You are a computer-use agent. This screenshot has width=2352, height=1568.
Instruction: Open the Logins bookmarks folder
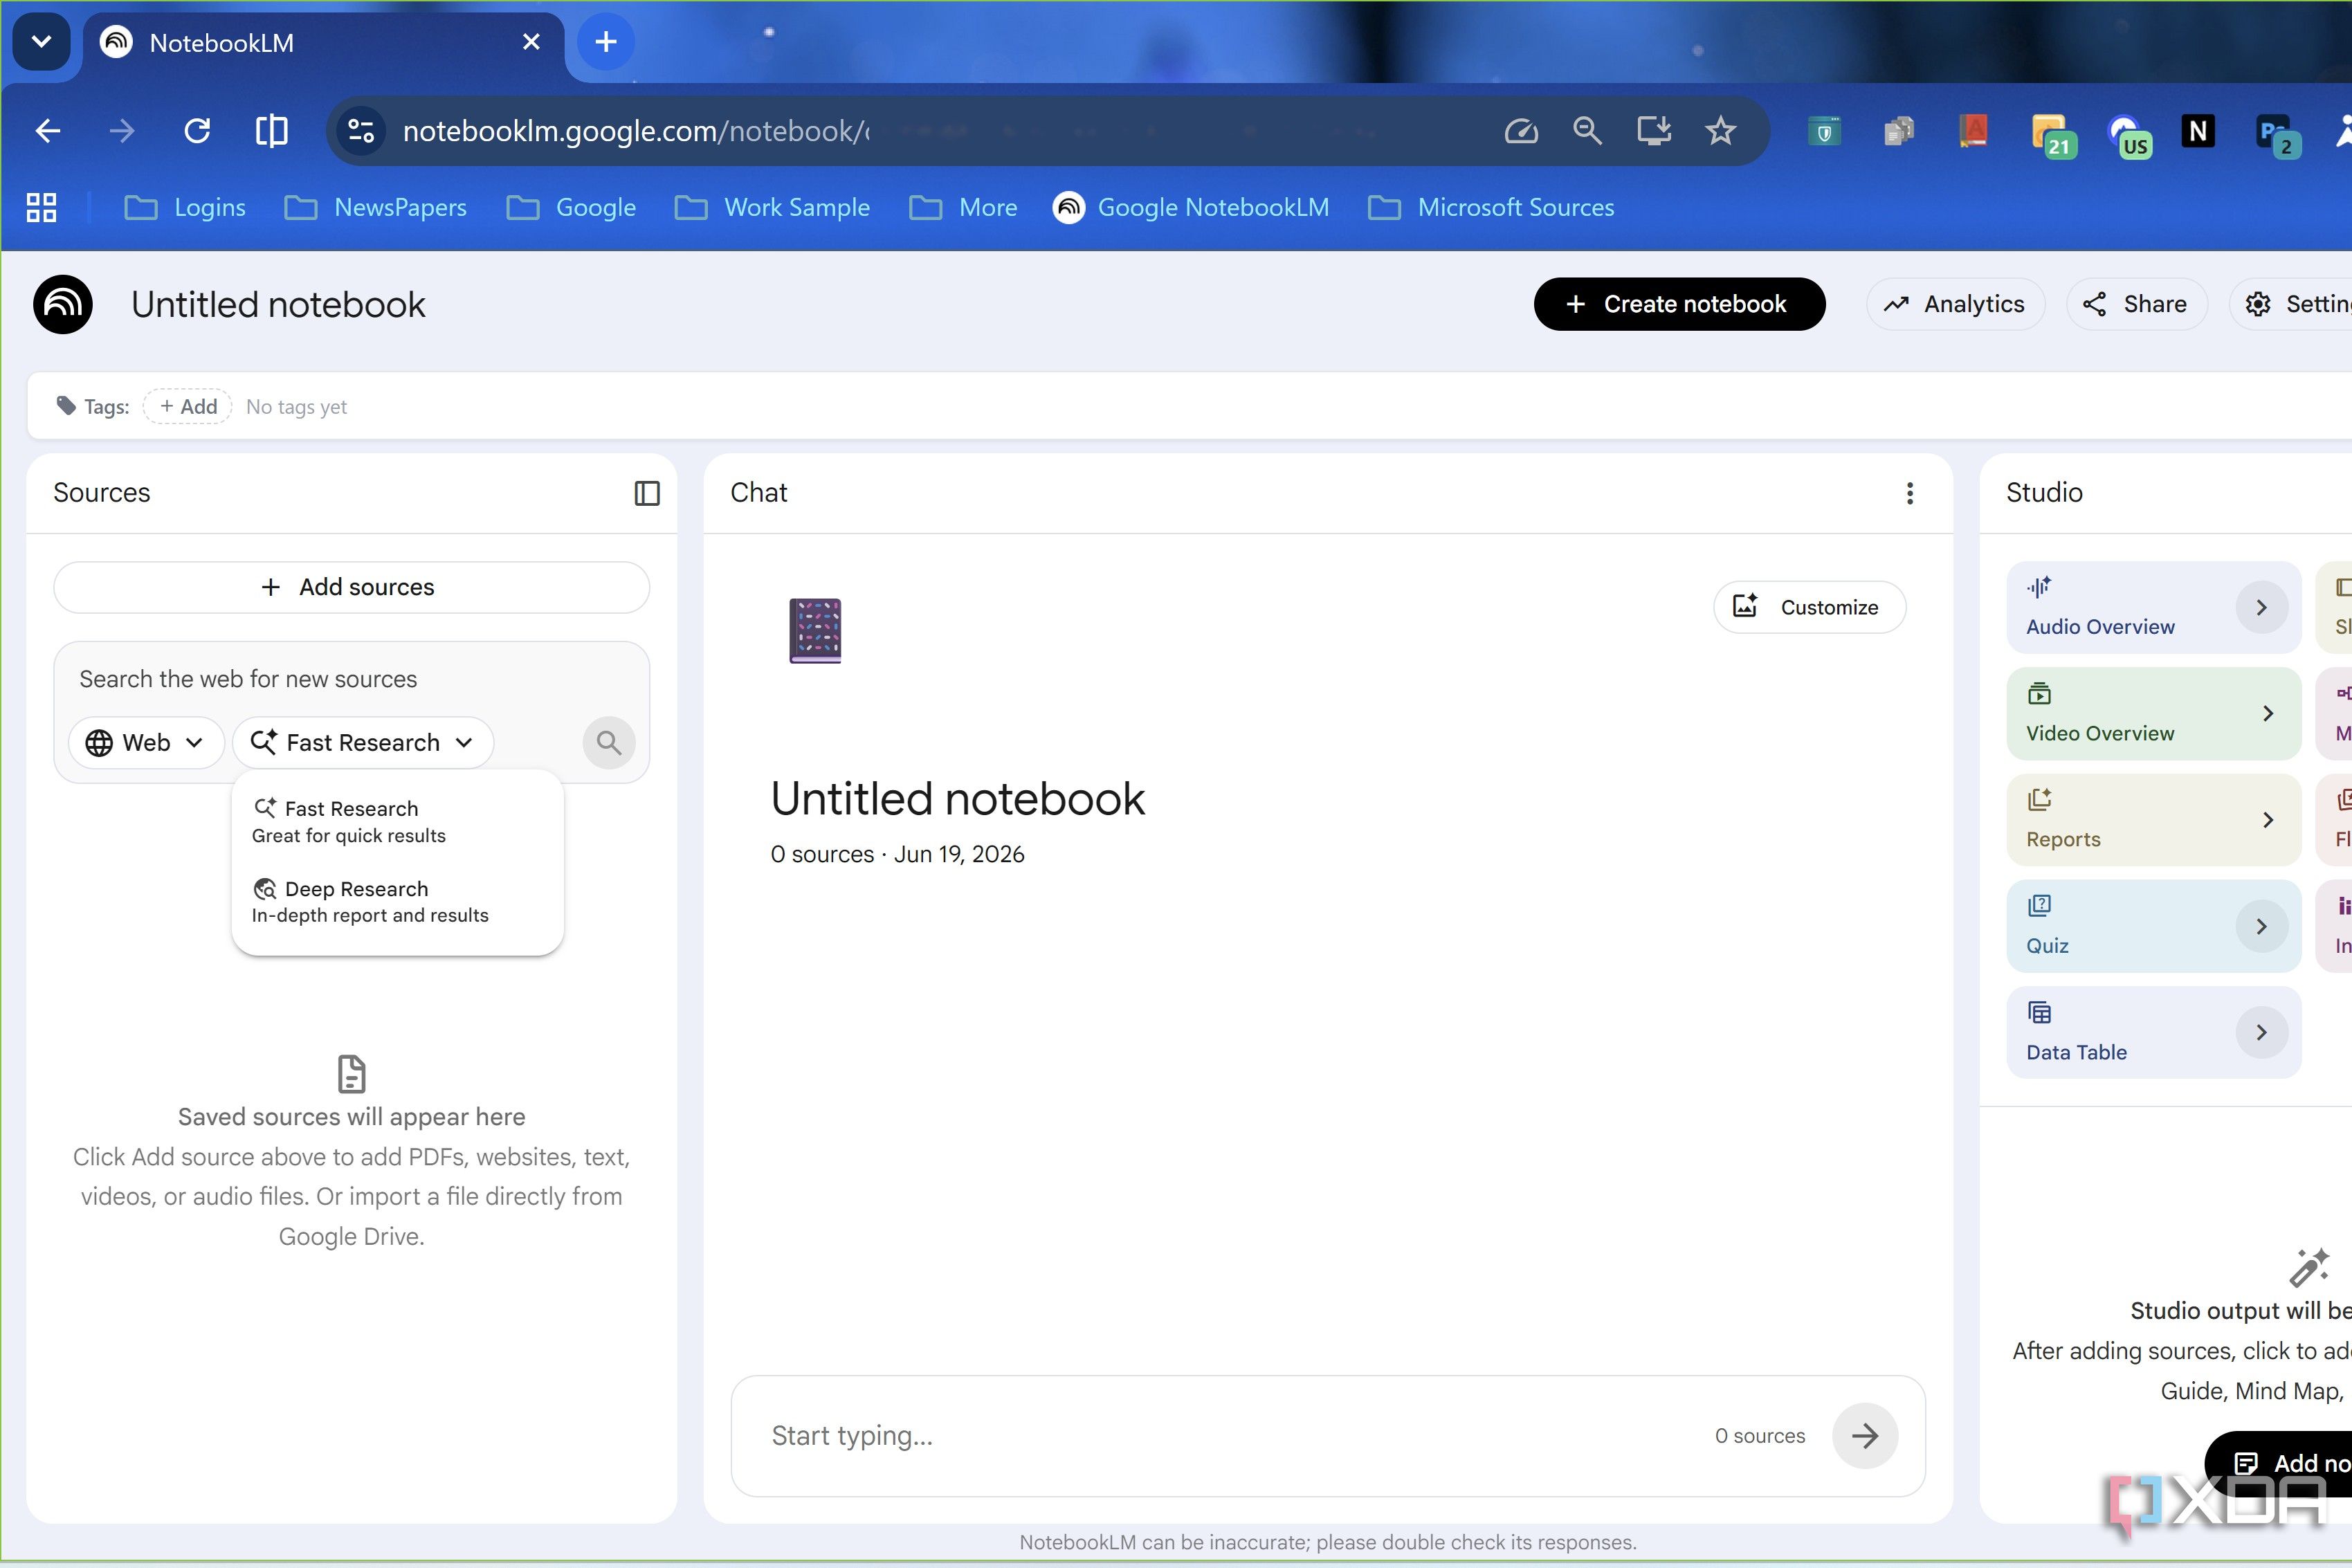pos(185,208)
